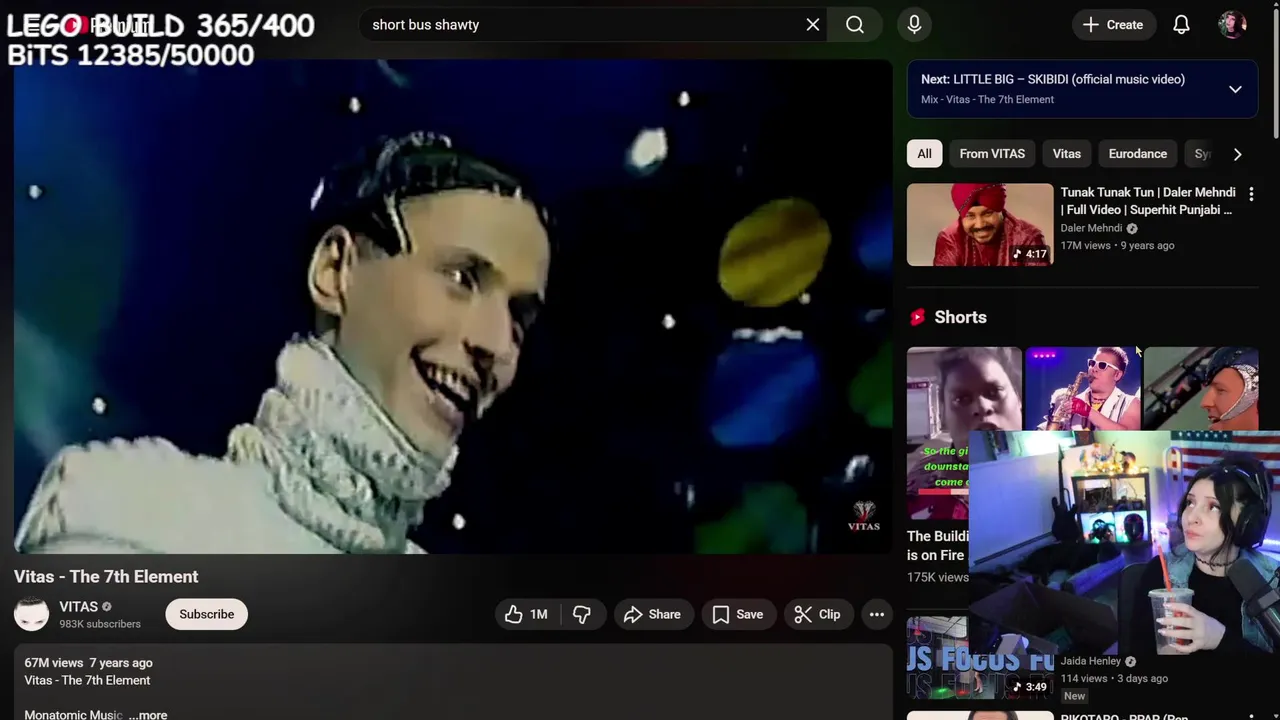The image size is (1280, 720).
Task: Open more actions three-dot menu
Action: pyautogui.click(x=877, y=614)
